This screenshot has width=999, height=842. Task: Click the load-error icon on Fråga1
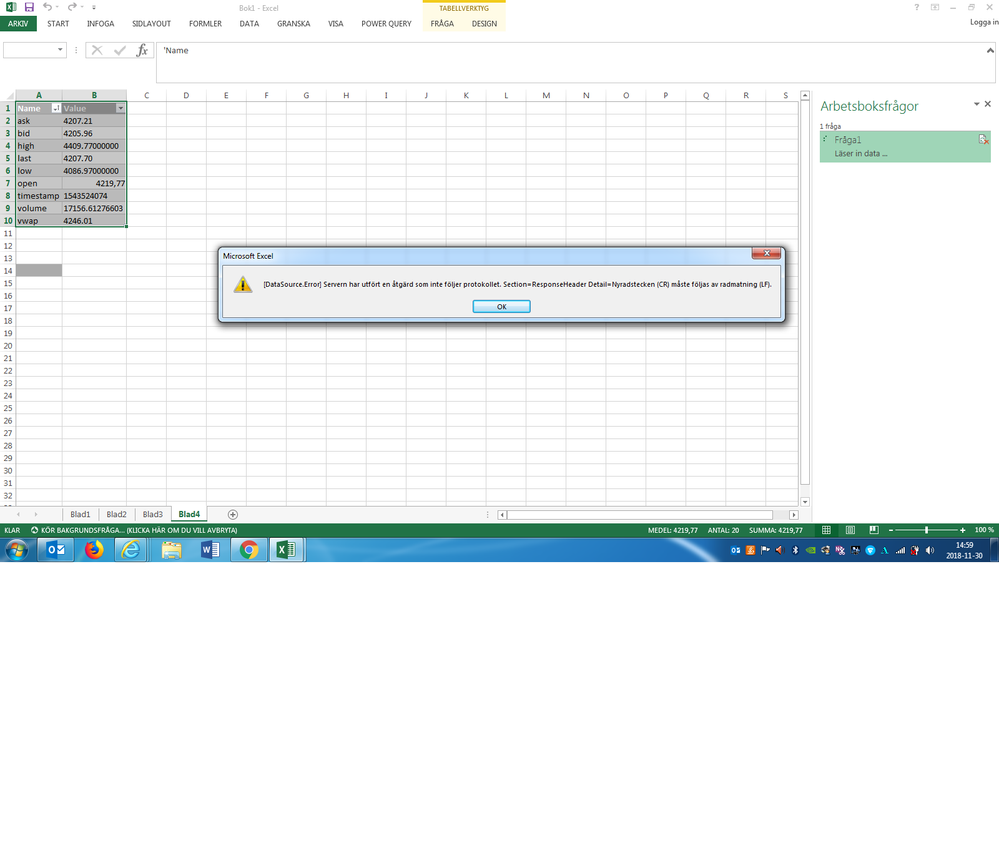point(981,140)
